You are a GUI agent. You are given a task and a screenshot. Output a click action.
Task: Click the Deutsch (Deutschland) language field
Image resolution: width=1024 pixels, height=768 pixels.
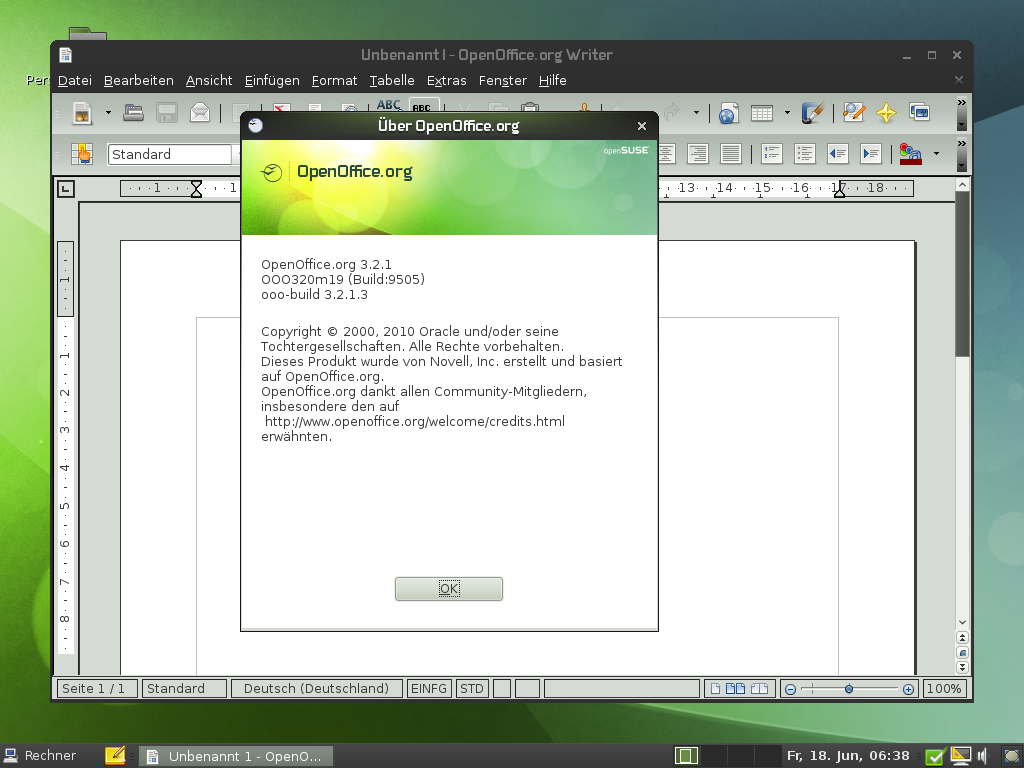pos(316,688)
